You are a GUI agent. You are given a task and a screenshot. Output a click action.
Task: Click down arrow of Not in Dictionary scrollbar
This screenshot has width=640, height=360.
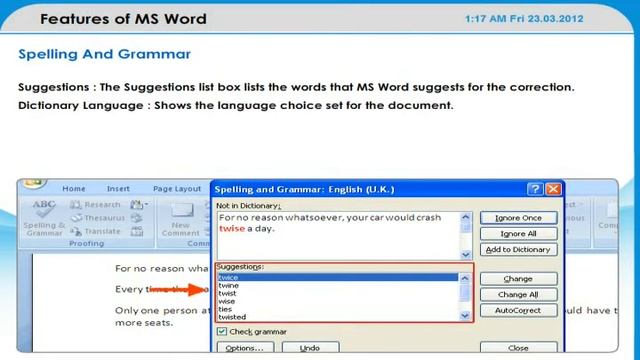tap(466, 255)
